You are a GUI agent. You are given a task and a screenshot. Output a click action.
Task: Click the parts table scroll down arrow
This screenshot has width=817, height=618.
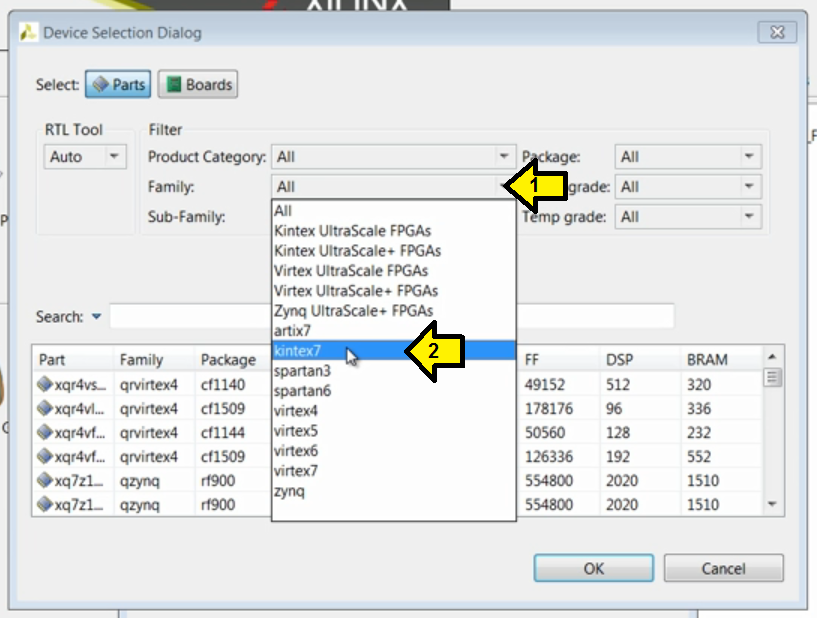(x=772, y=504)
